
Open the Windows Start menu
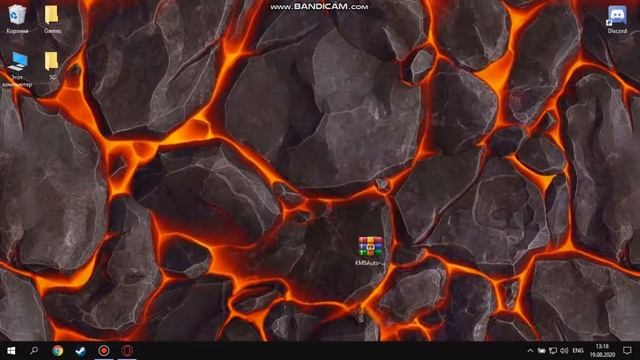point(11,351)
